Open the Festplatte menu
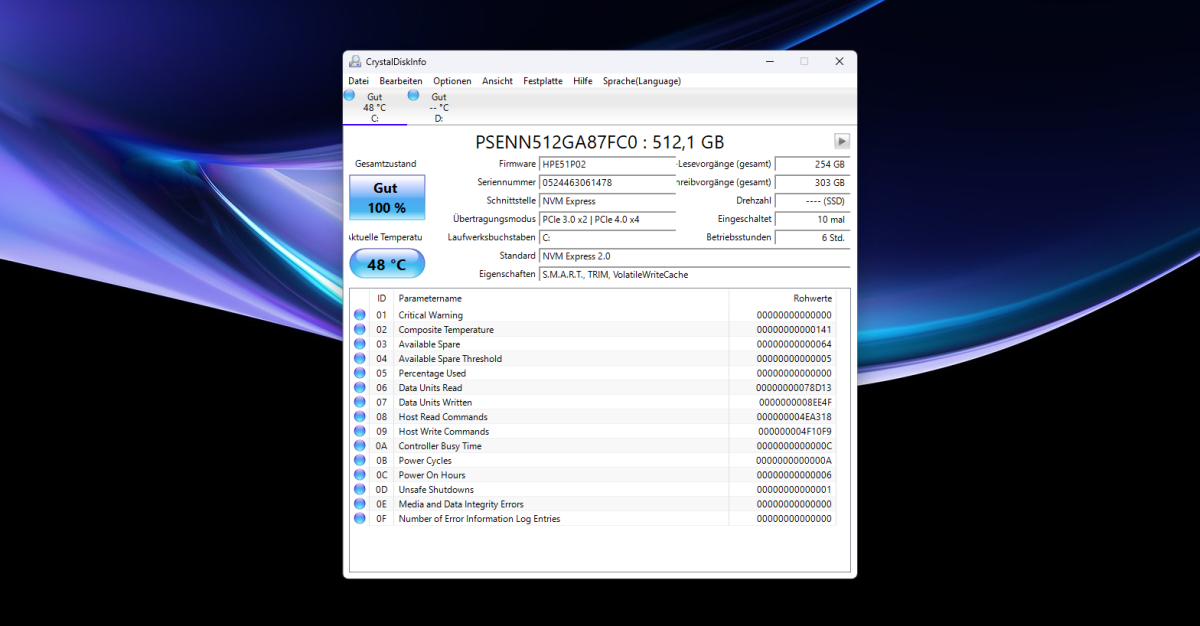This screenshot has height=626, width=1200. pyautogui.click(x=542, y=81)
